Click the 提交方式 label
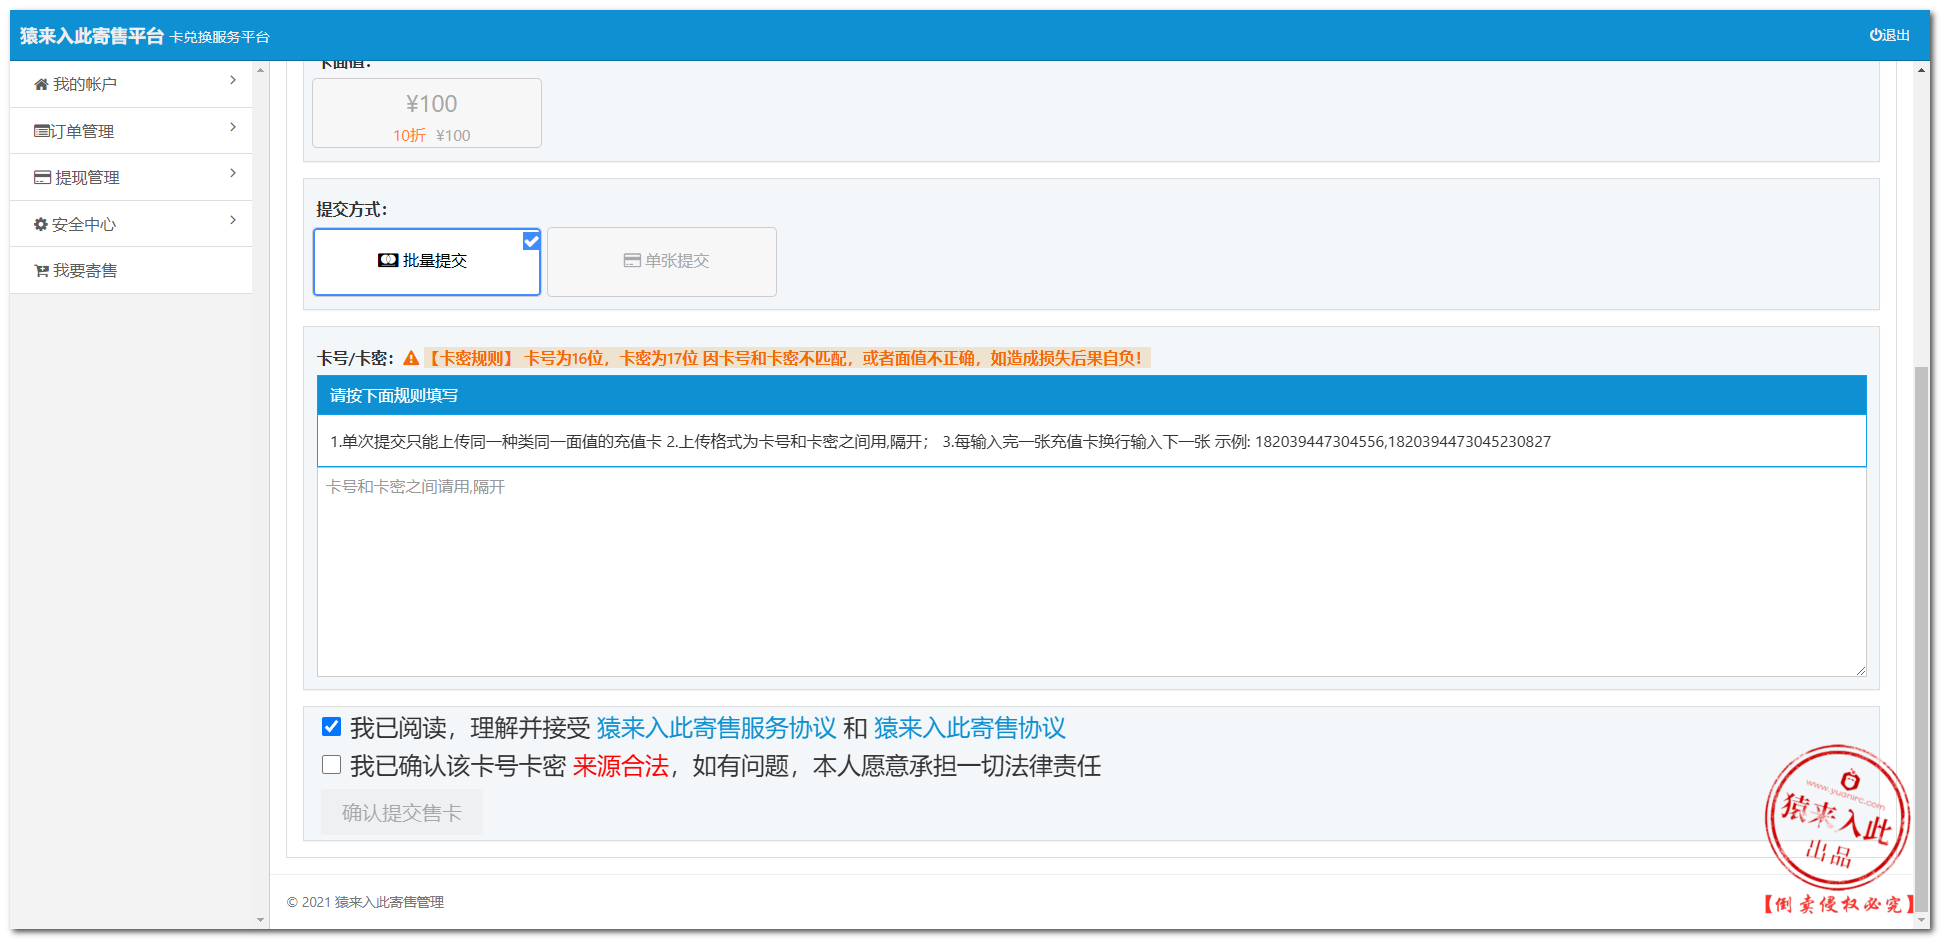 coord(351,209)
